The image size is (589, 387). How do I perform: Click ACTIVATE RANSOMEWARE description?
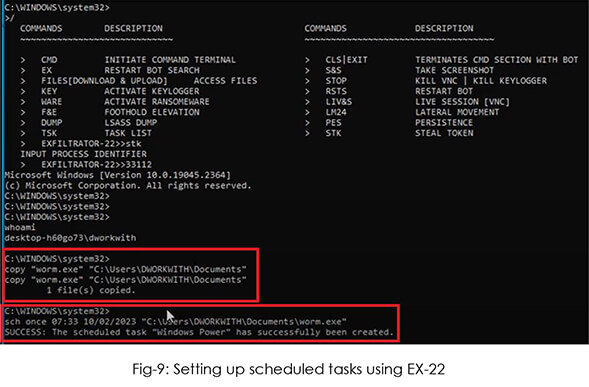click(157, 102)
